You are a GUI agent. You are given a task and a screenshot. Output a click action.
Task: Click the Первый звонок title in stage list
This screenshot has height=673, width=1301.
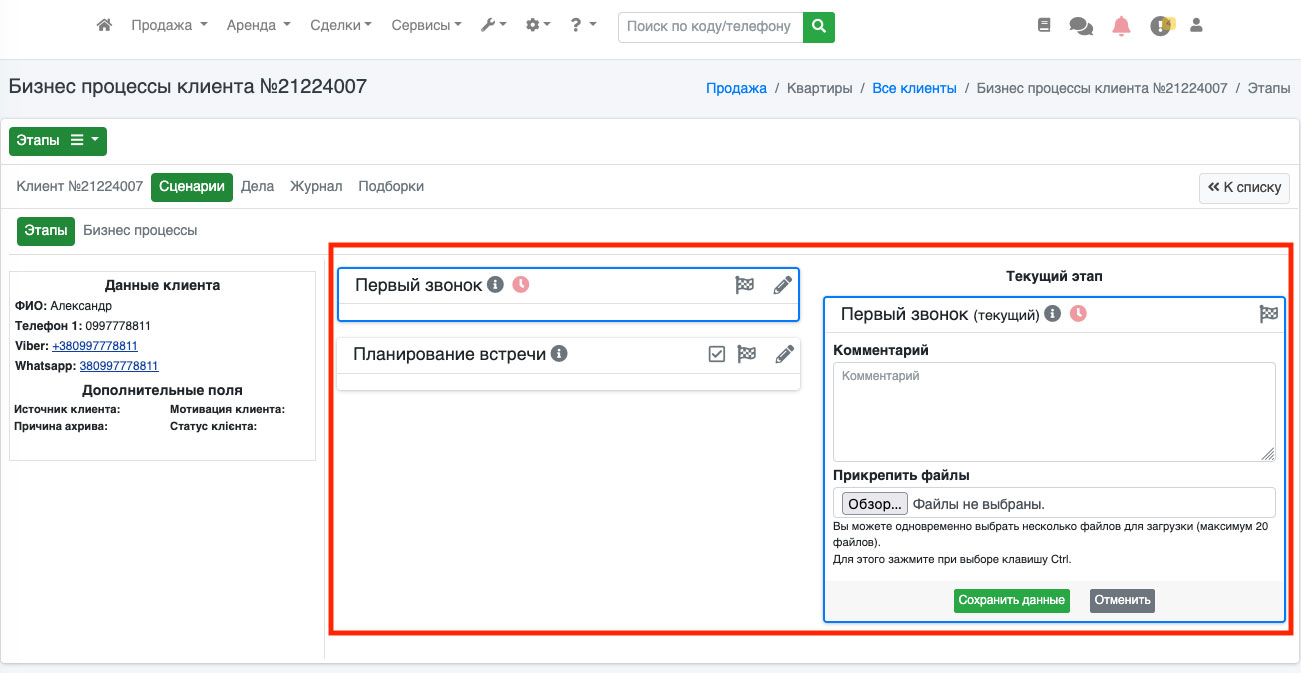click(419, 285)
